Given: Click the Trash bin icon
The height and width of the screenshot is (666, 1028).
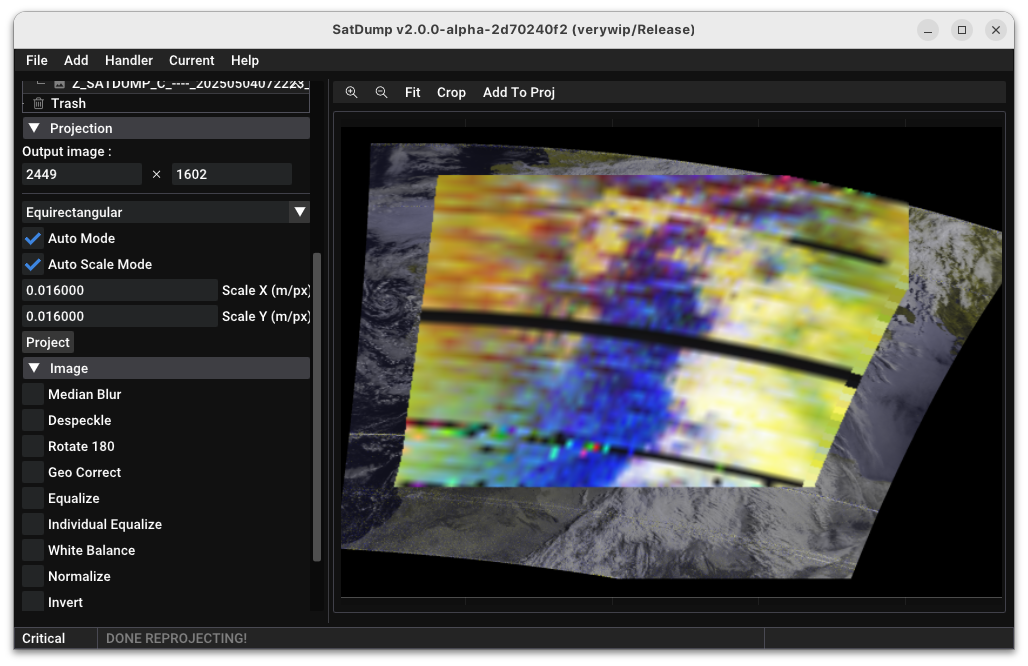Looking at the screenshot, I should click(38, 103).
